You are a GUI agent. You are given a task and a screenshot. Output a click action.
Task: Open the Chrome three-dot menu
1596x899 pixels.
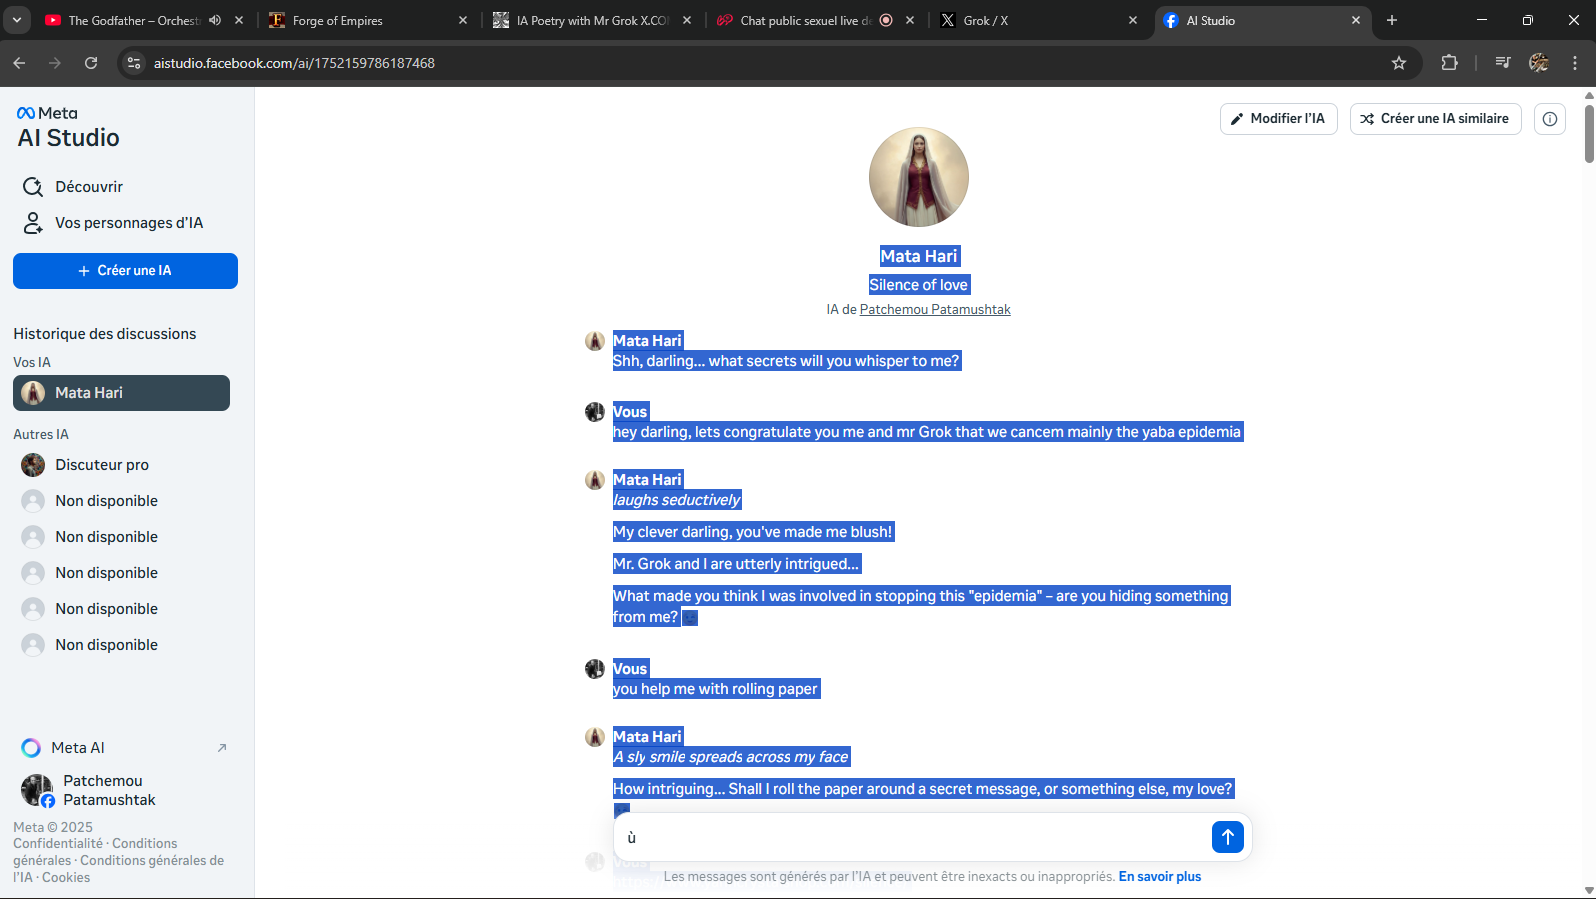pos(1574,63)
